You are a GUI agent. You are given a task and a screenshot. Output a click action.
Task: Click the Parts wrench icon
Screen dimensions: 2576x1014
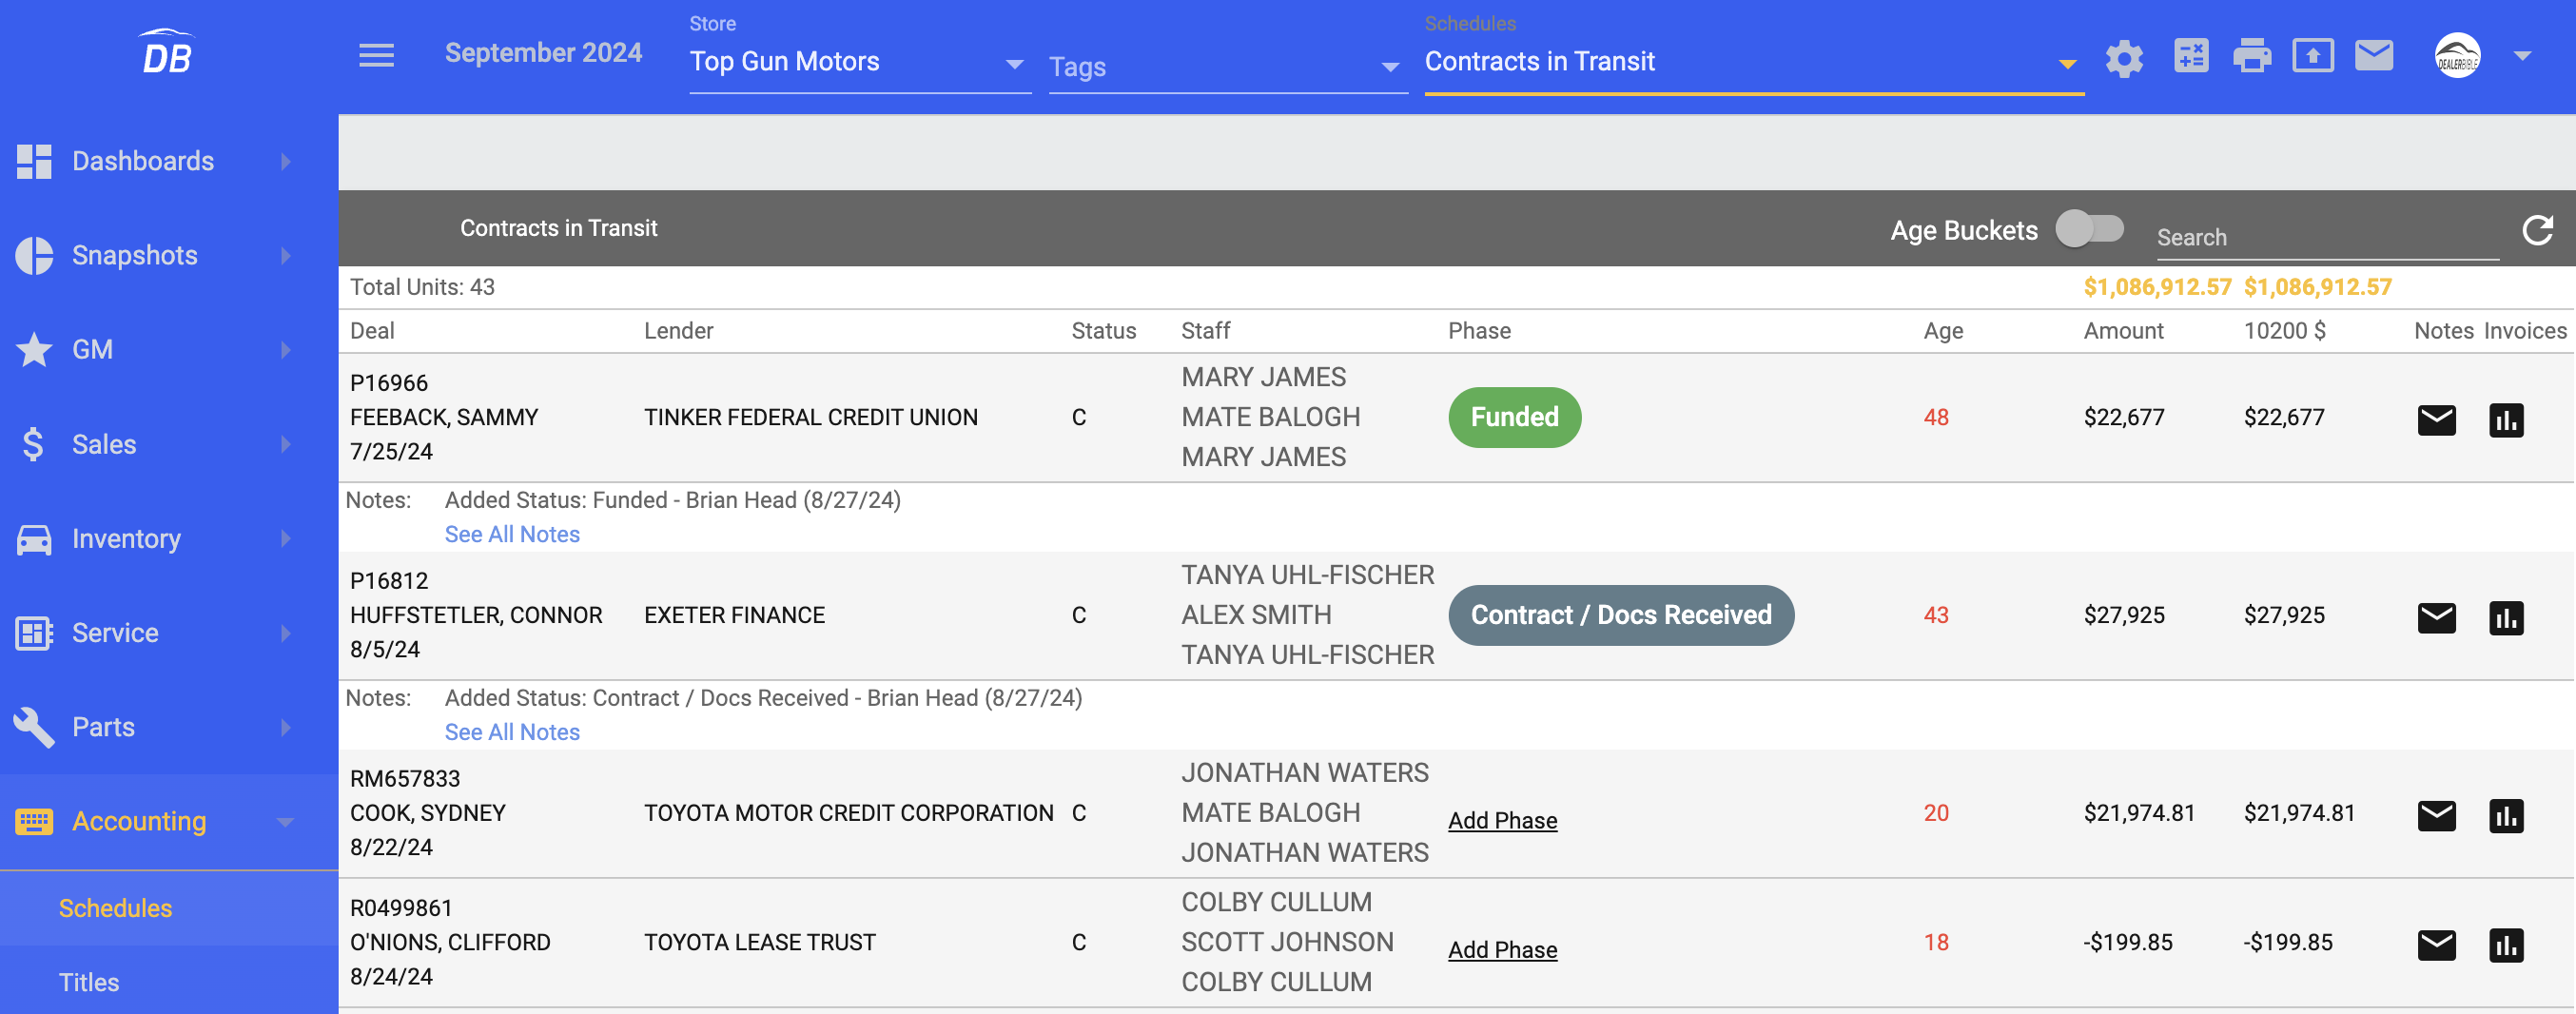[34, 727]
